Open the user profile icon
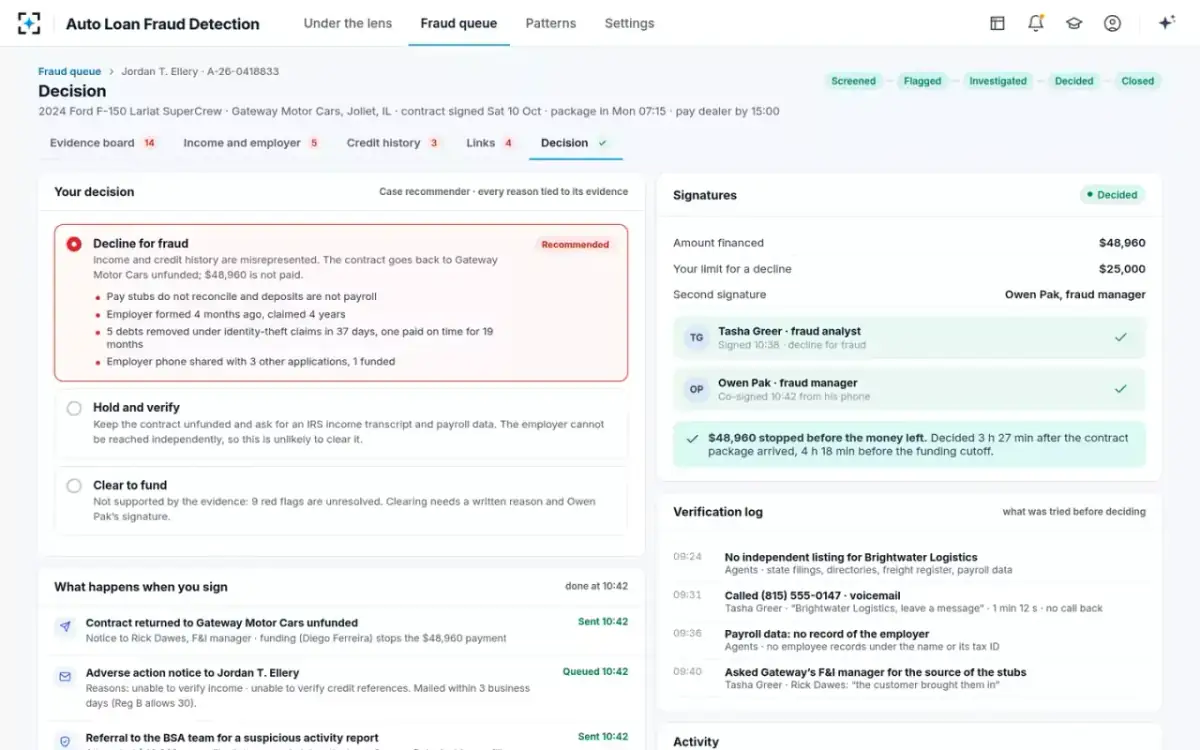The width and height of the screenshot is (1200, 750). point(1112,23)
